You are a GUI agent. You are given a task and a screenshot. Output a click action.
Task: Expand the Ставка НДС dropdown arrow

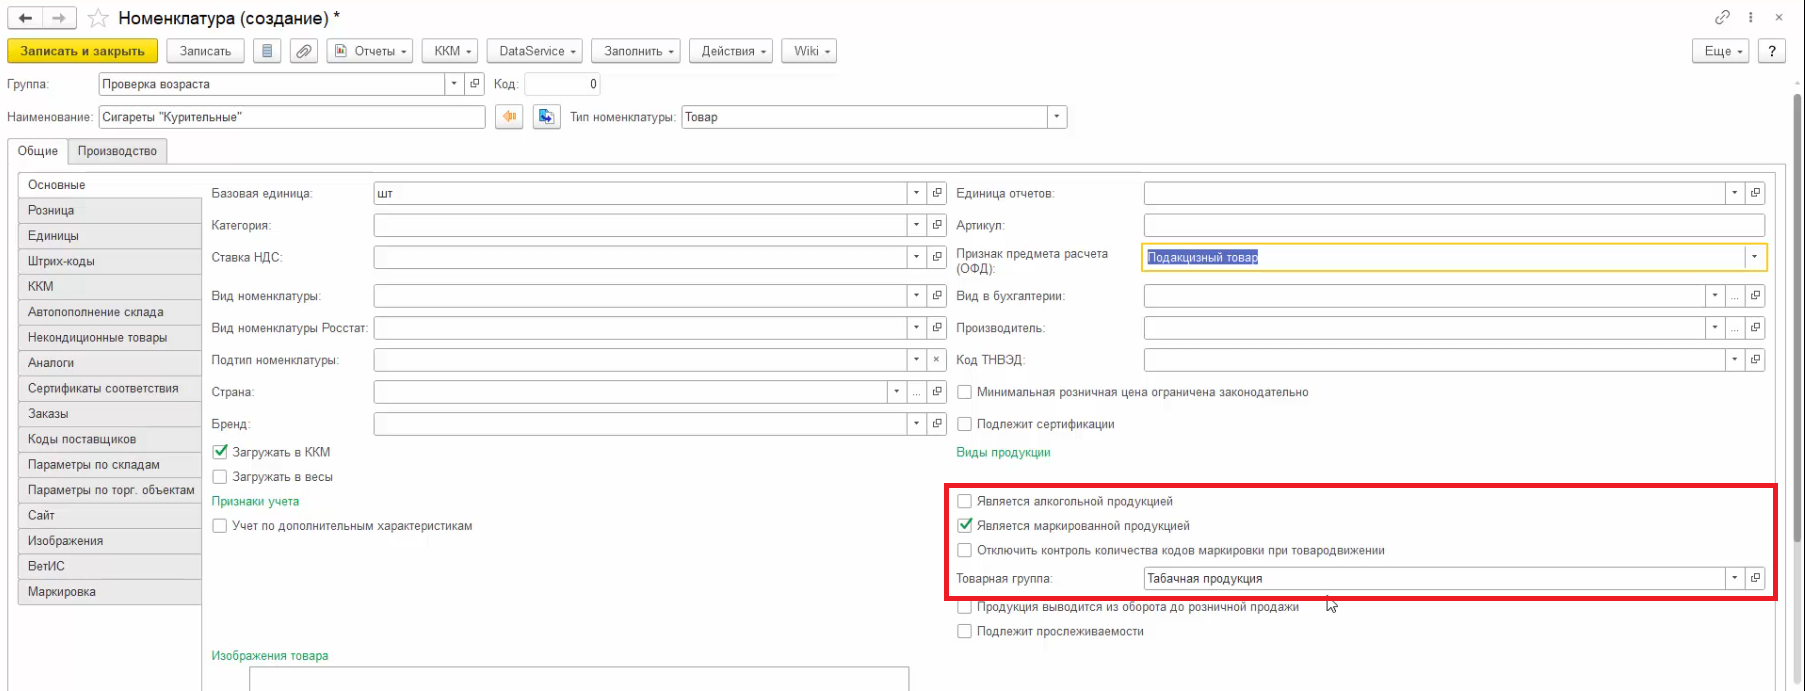click(916, 257)
